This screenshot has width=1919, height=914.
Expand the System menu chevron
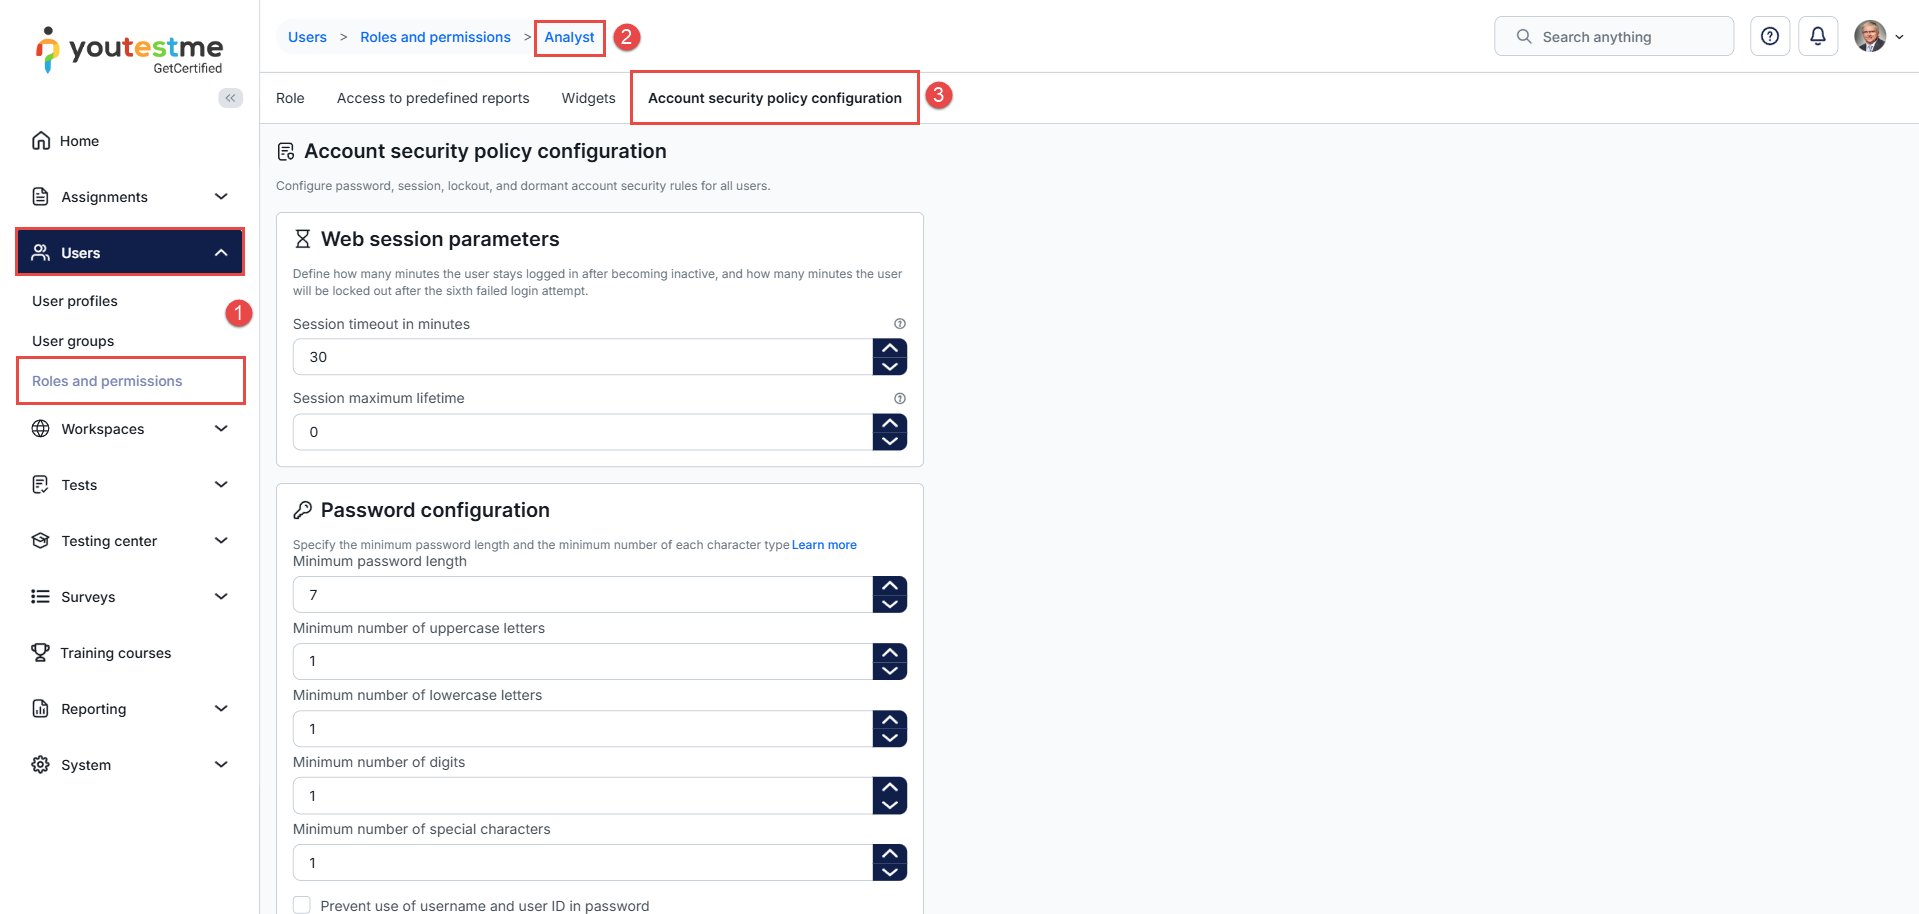[x=221, y=765]
